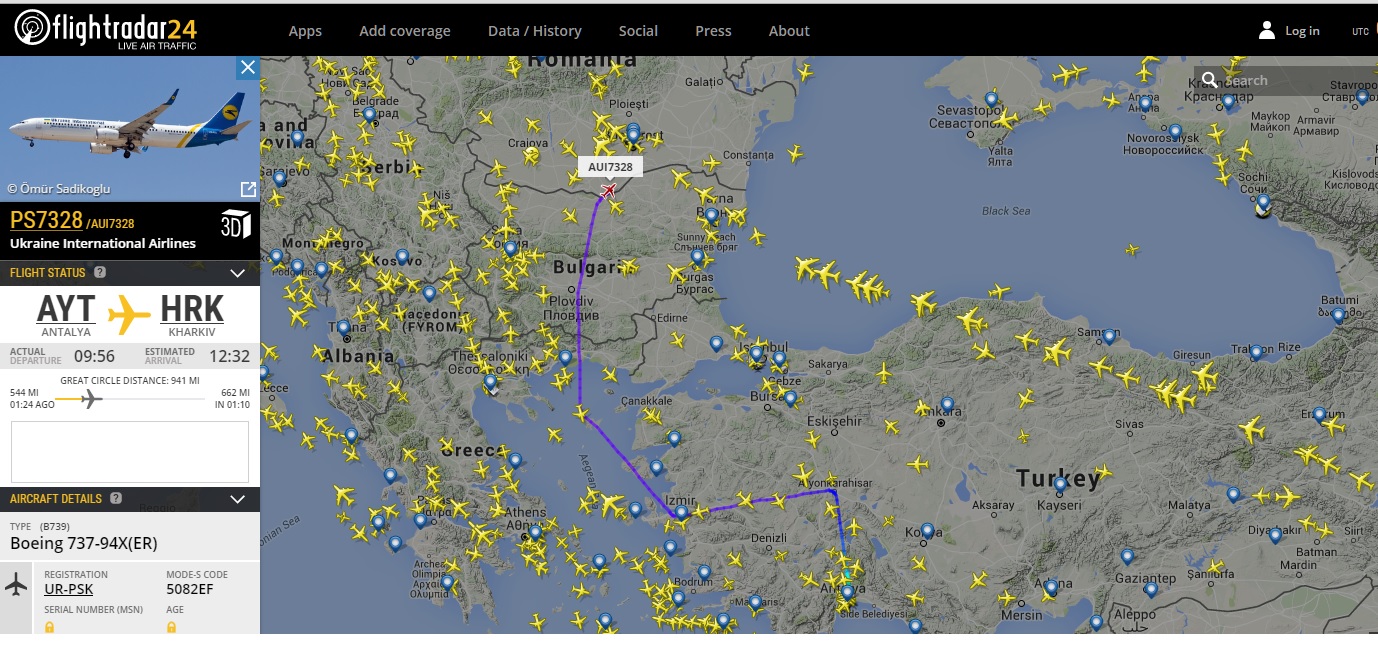Open the PS7328 flight number link

46,221
